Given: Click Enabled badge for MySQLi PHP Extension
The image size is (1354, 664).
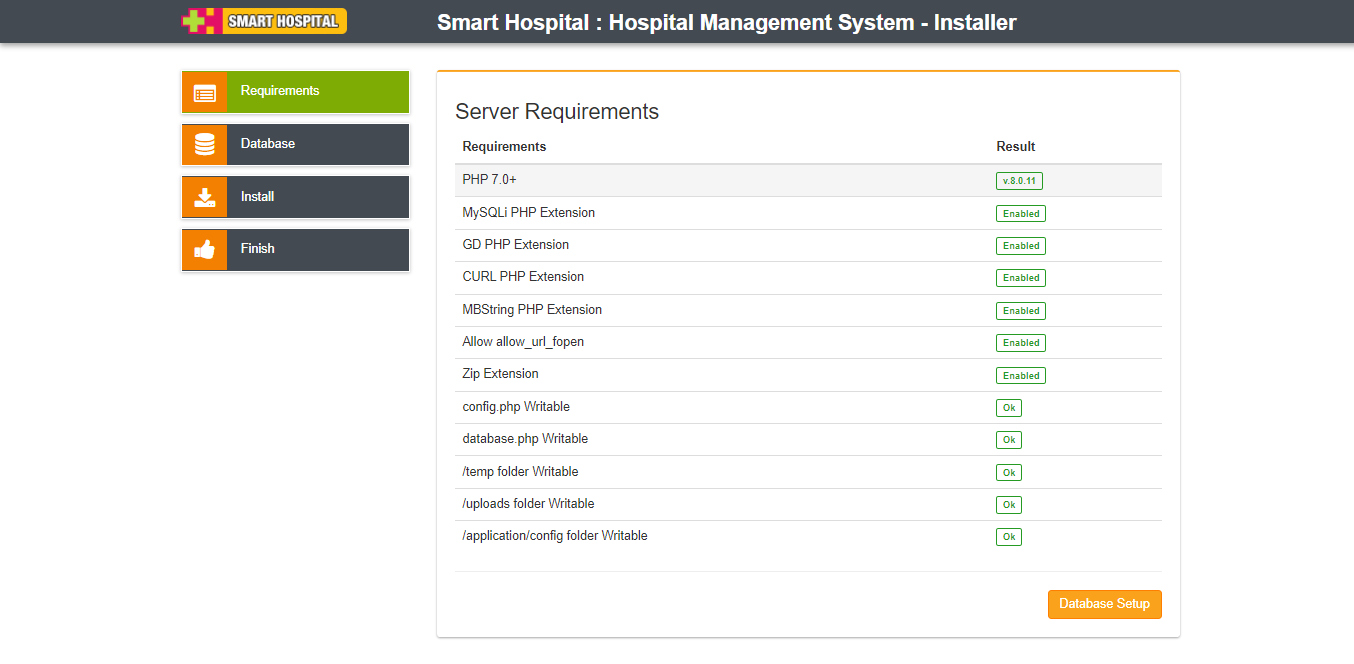Looking at the screenshot, I should click(1021, 213).
